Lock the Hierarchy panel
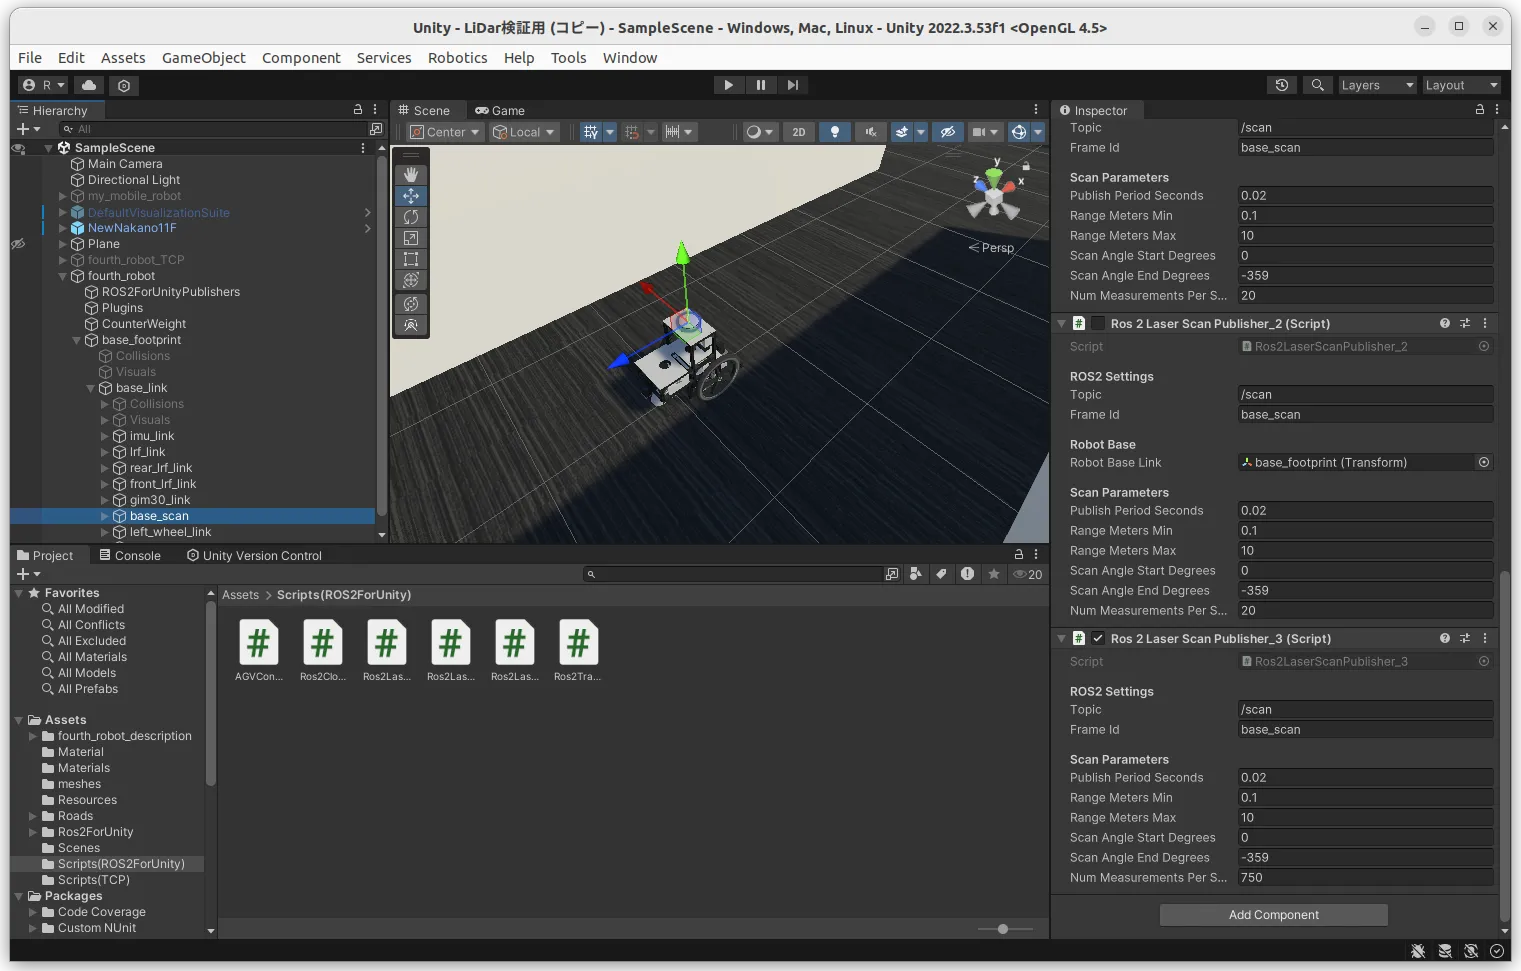Screen dimensions: 1521x971 [358, 110]
